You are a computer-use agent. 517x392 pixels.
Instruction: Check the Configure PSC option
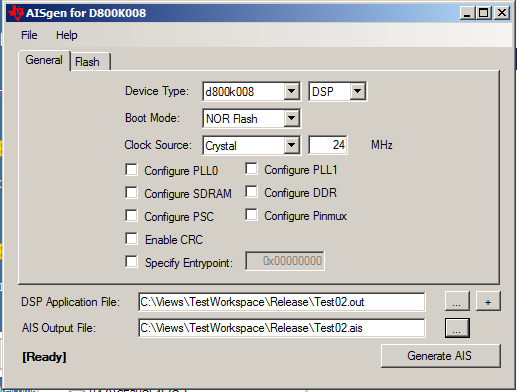tap(131, 216)
